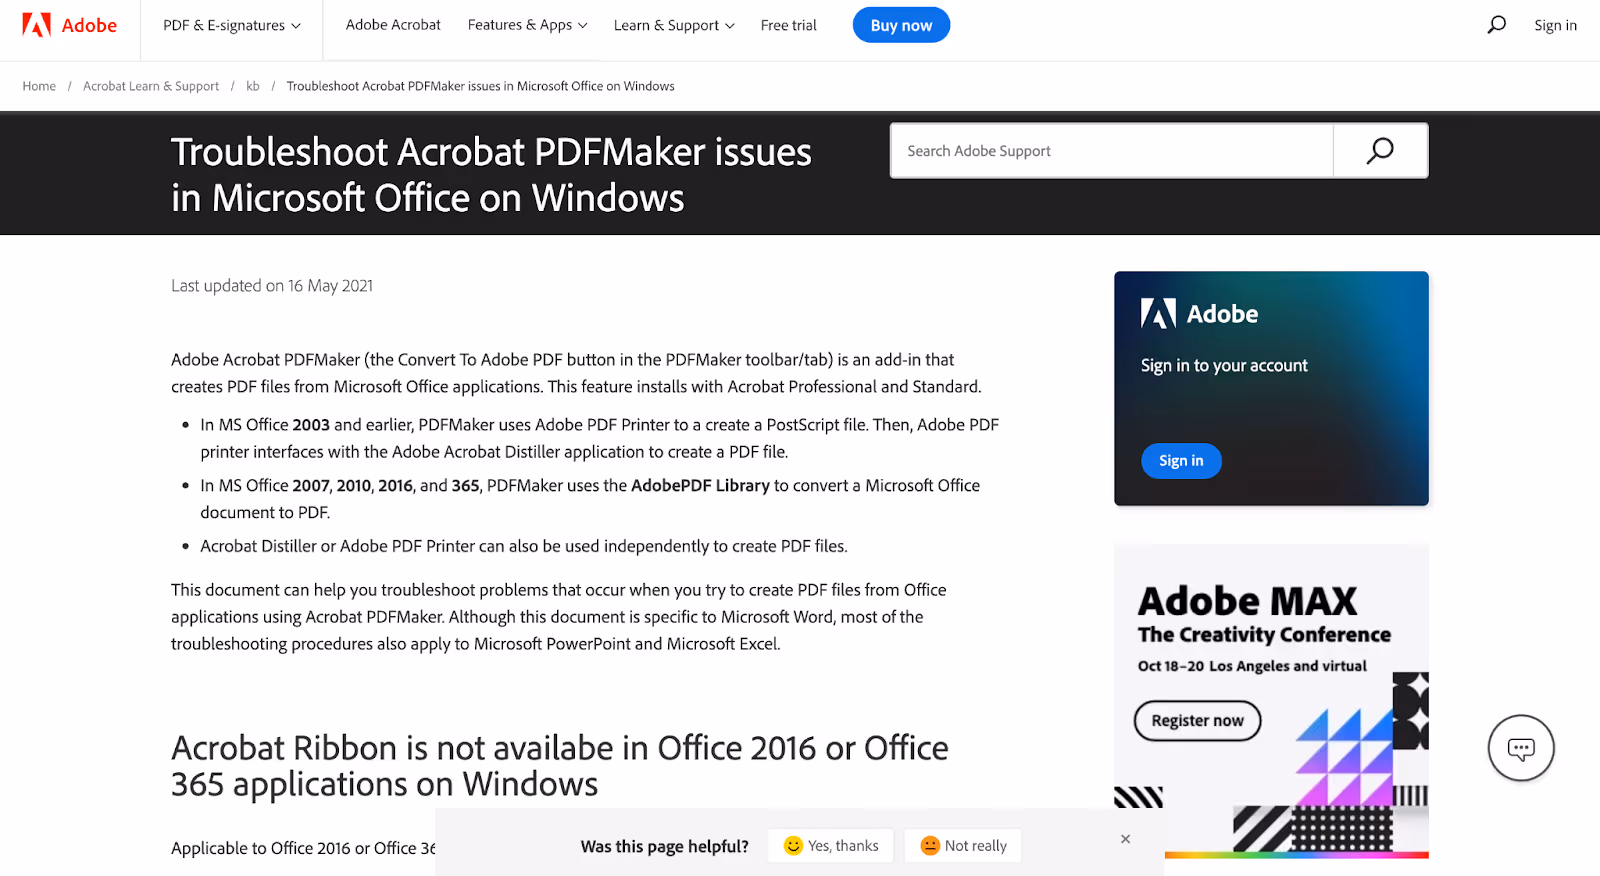Open the header search magnifier icon
The width and height of the screenshot is (1600, 876).
coord(1496,25)
